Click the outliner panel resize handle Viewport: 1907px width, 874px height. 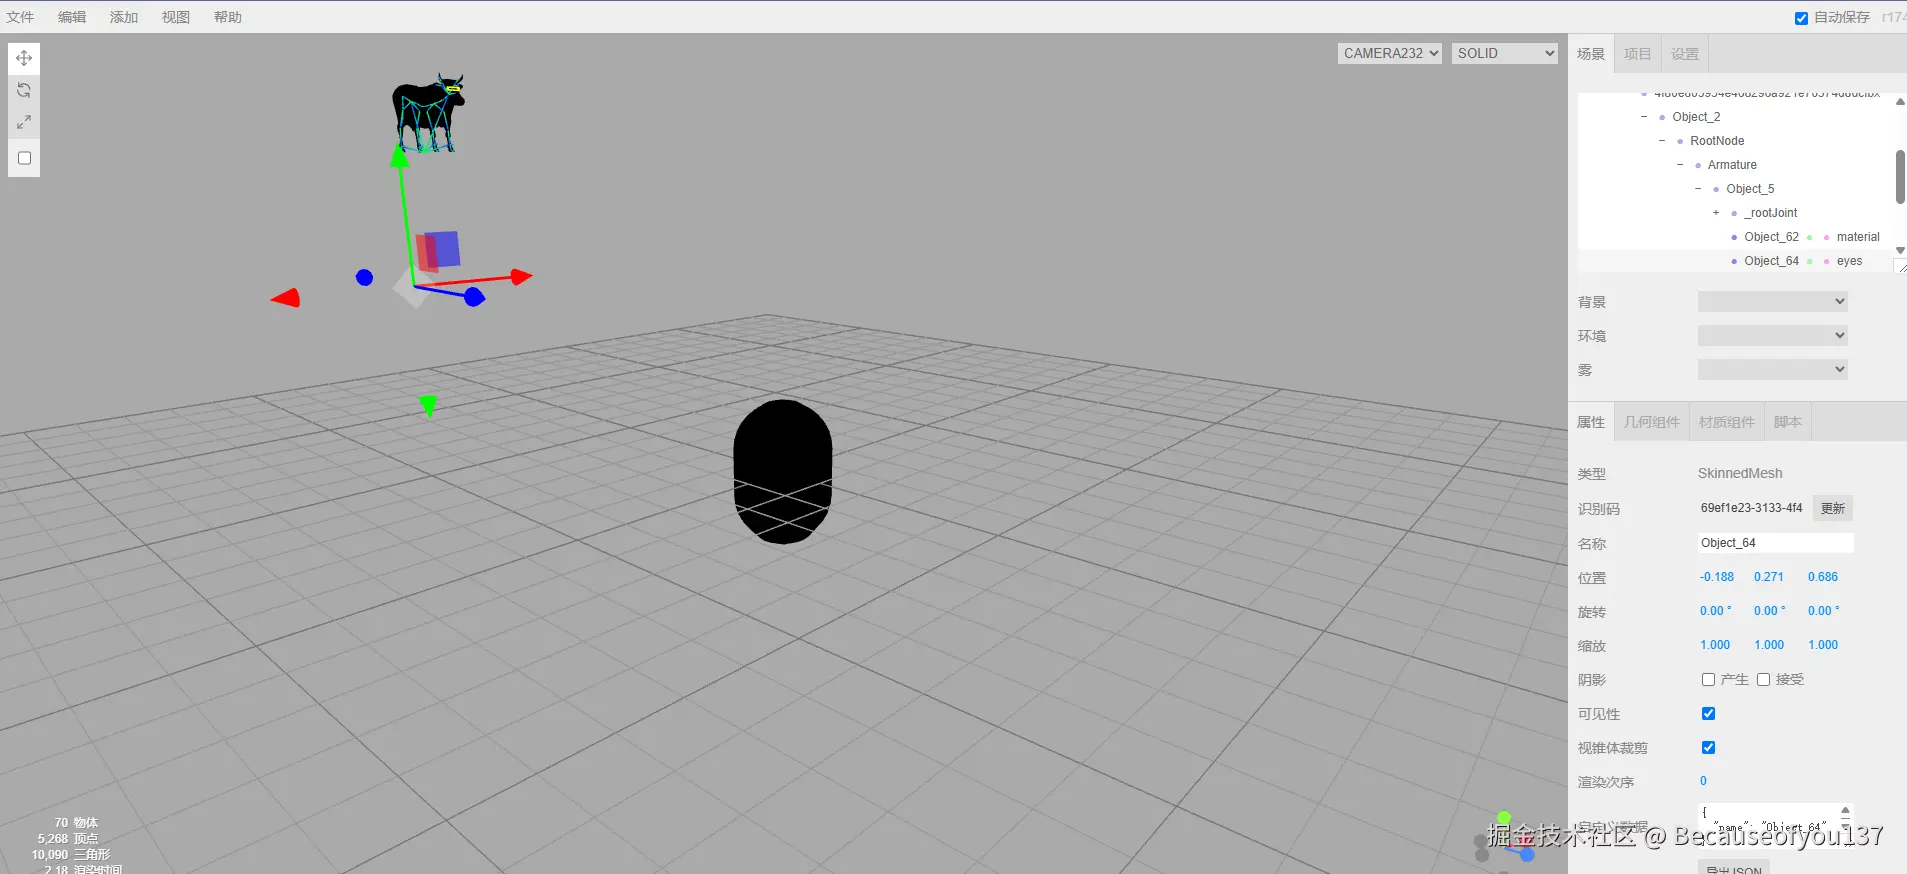[x=1901, y=267]
